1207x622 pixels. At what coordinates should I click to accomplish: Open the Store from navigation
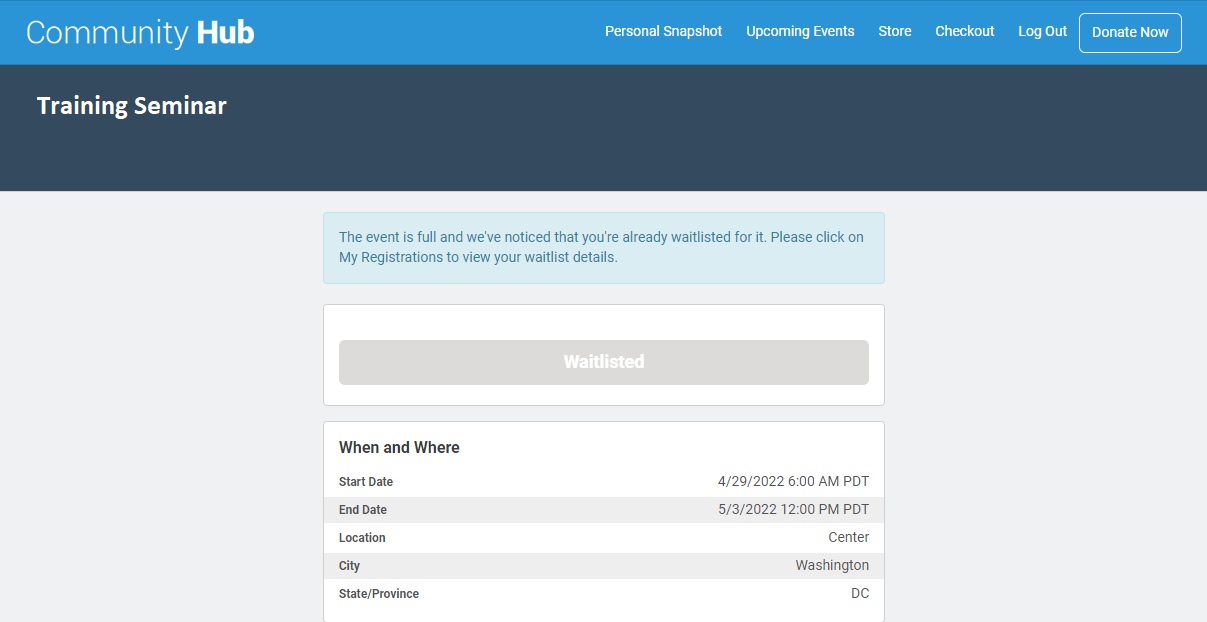coord(894,32)
